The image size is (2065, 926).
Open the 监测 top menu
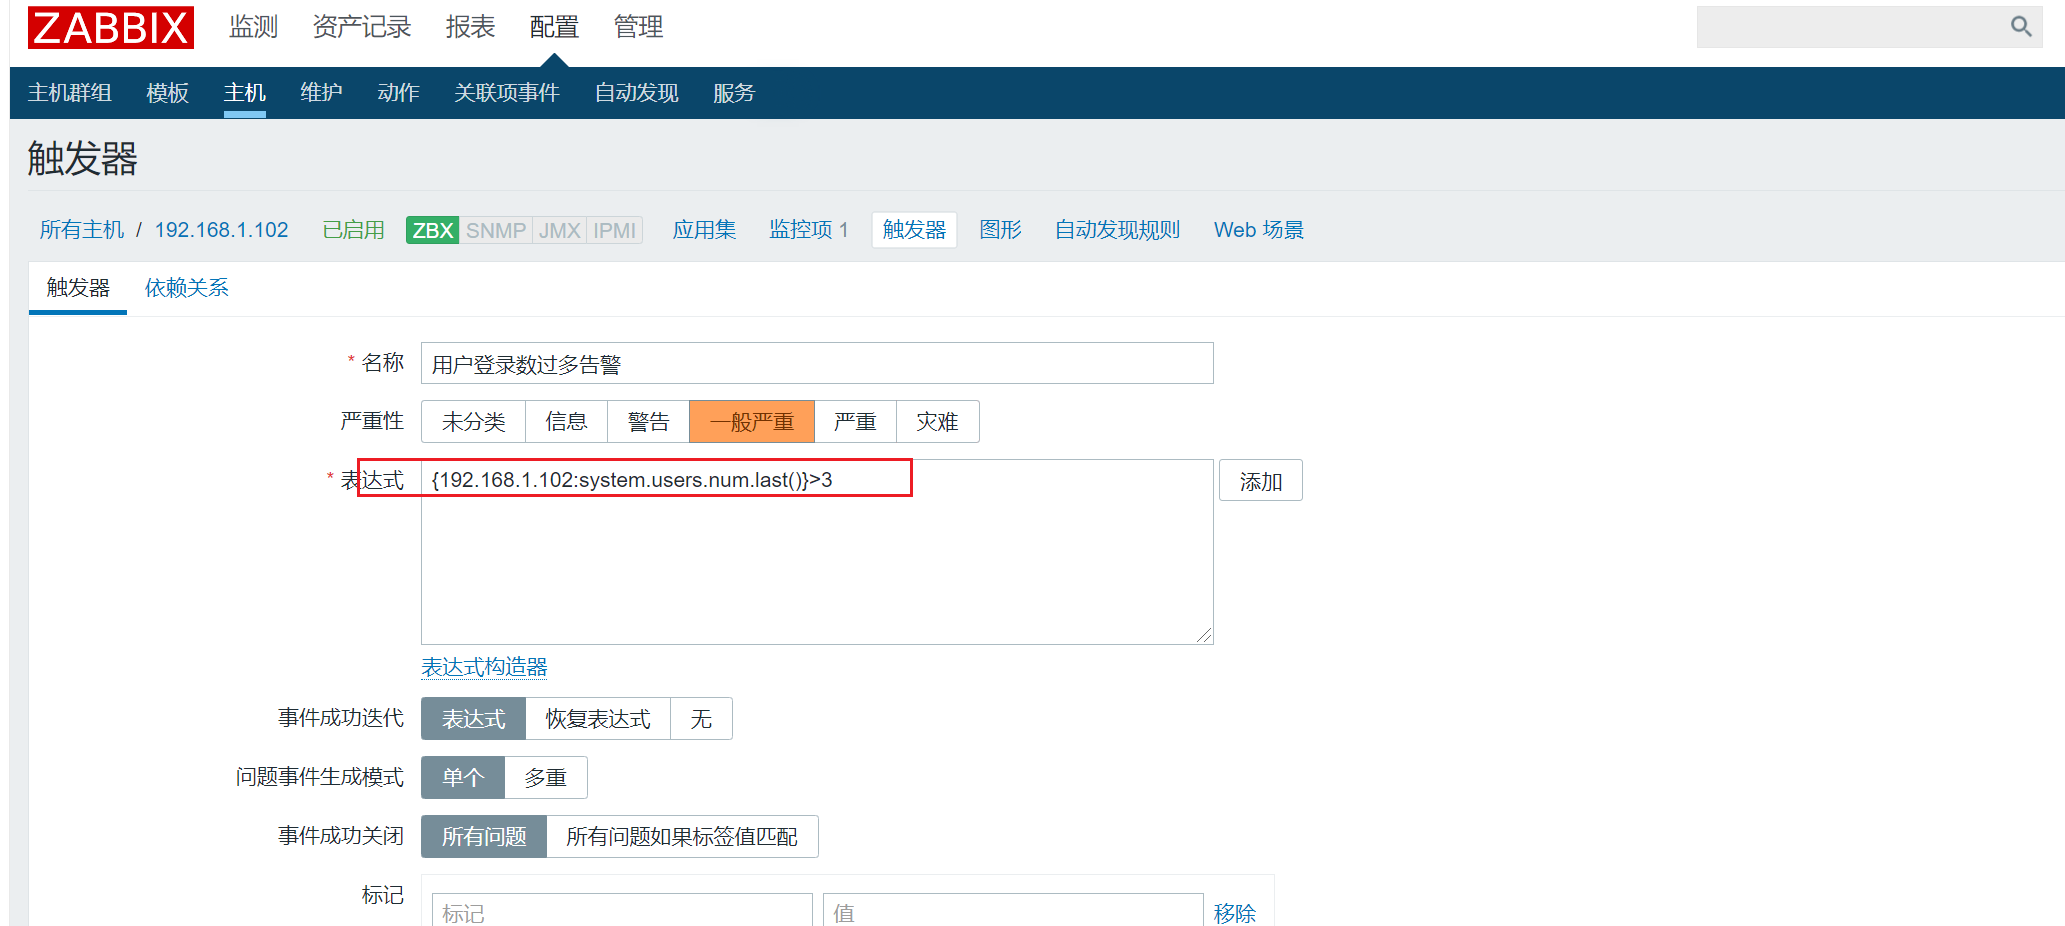pyautogui.click(x=253, y=27)
